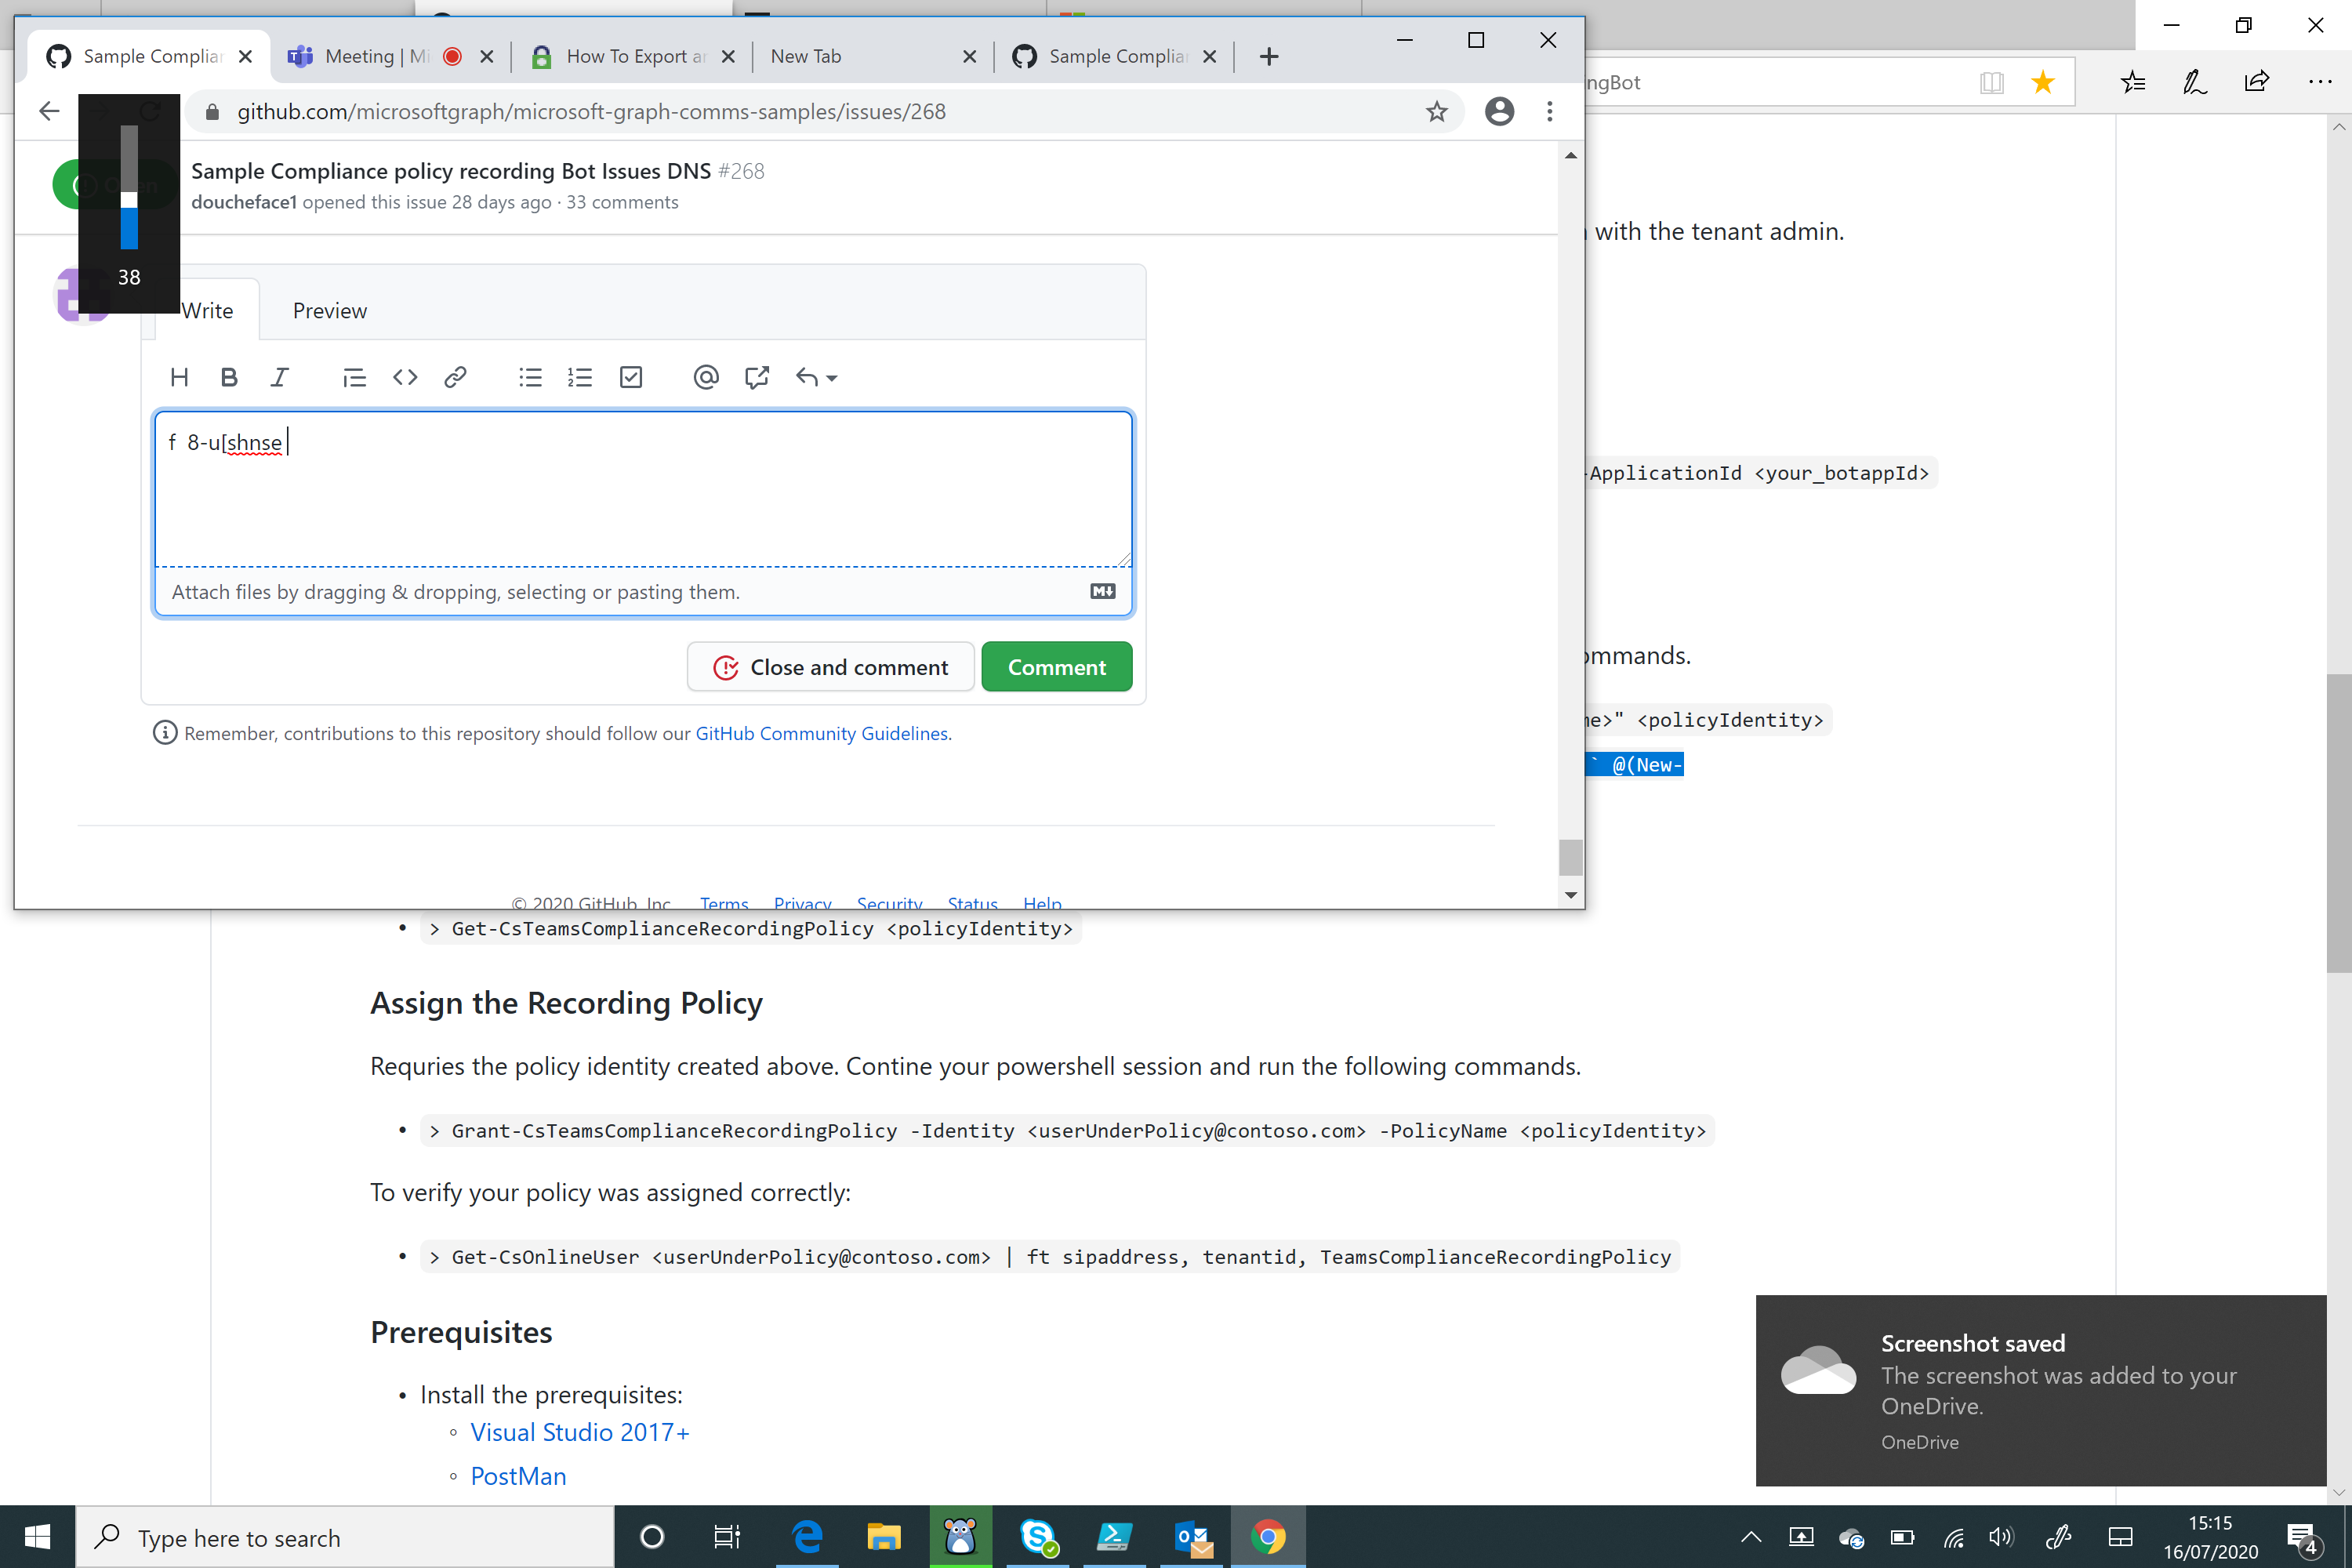
Task: Add a bulleted list
Action: [x=530, y=377]
